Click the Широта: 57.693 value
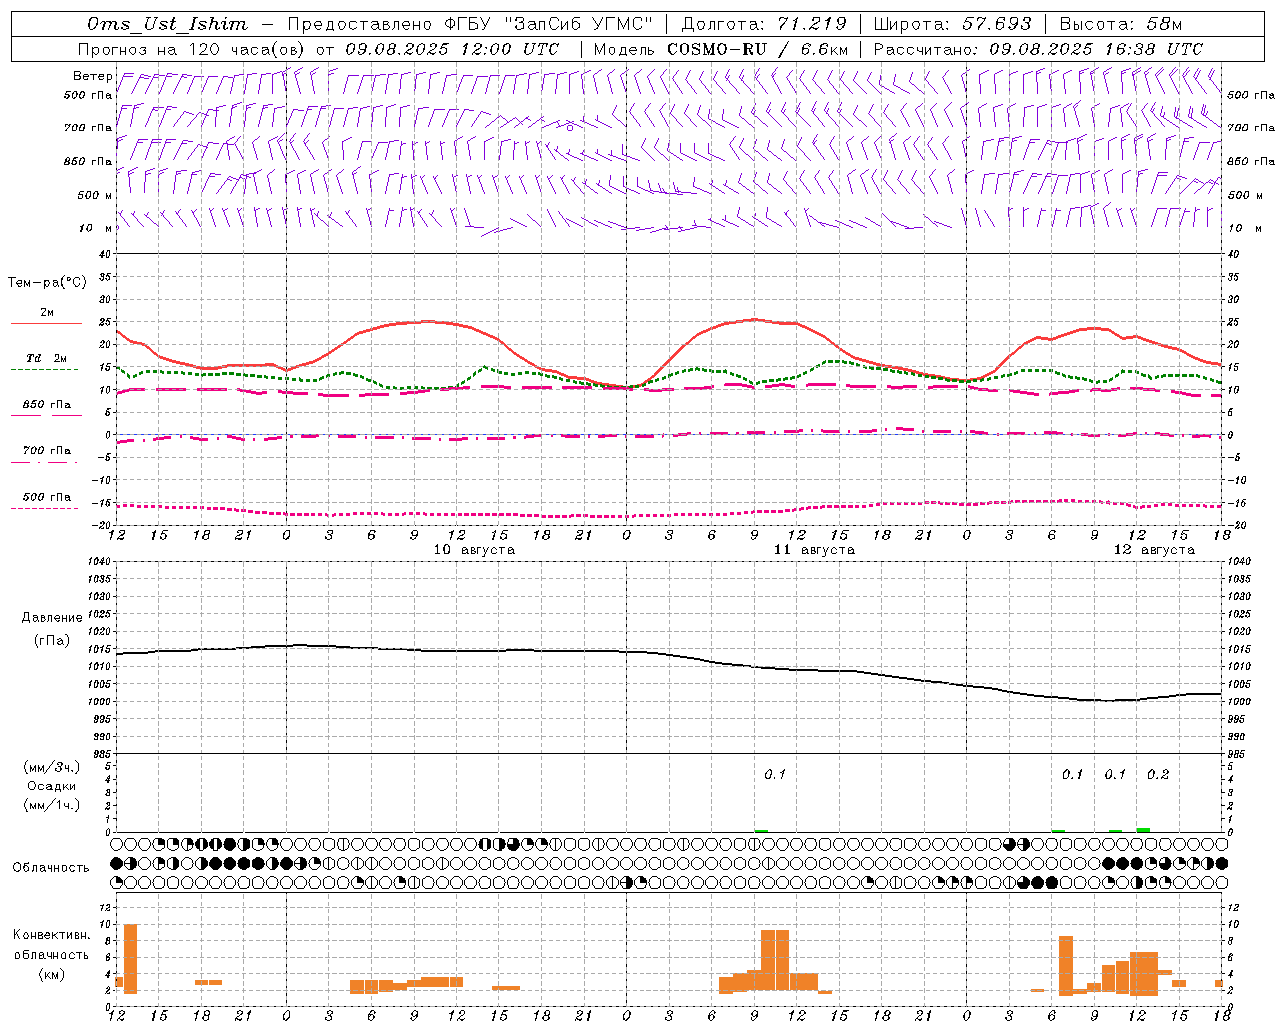Screen dimensions: 1280x1024 pos(952,24)
